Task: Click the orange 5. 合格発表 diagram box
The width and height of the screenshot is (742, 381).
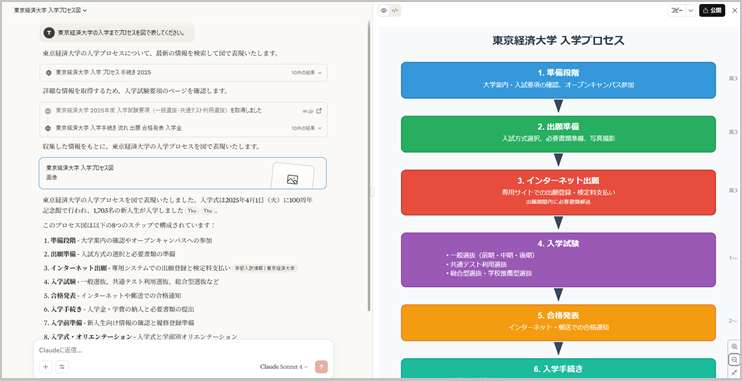Action: (x=558, y=322)
